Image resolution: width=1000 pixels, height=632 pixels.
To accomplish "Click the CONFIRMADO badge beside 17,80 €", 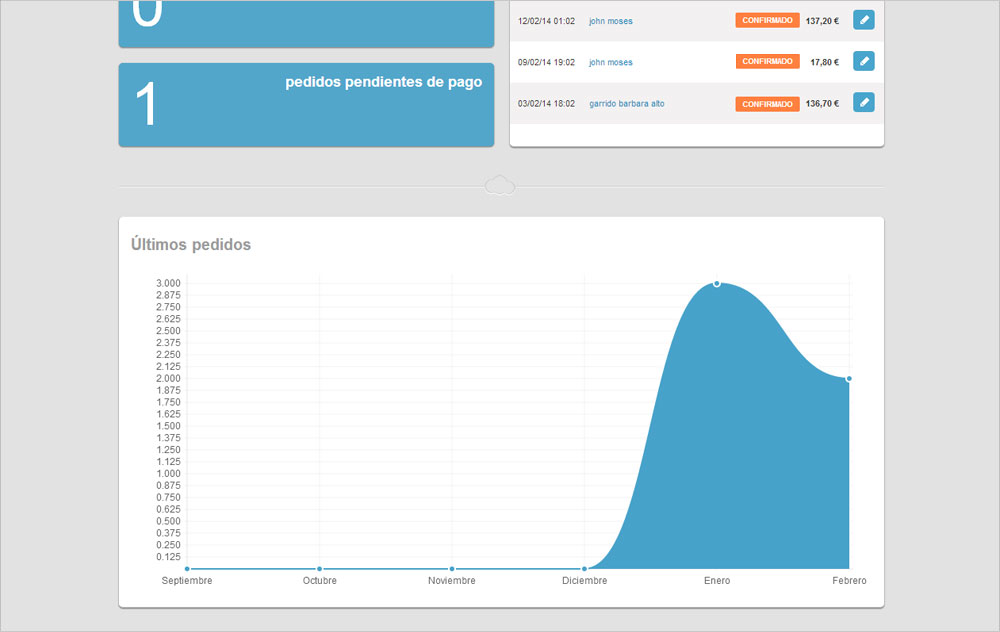I will tap(767, 62).
